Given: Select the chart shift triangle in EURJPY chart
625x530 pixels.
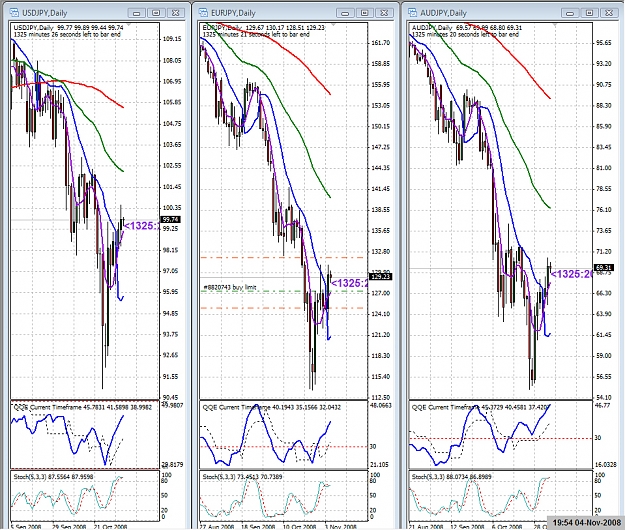Looking at the screenshot, I should pyautogui.click(x=332, y=25).
